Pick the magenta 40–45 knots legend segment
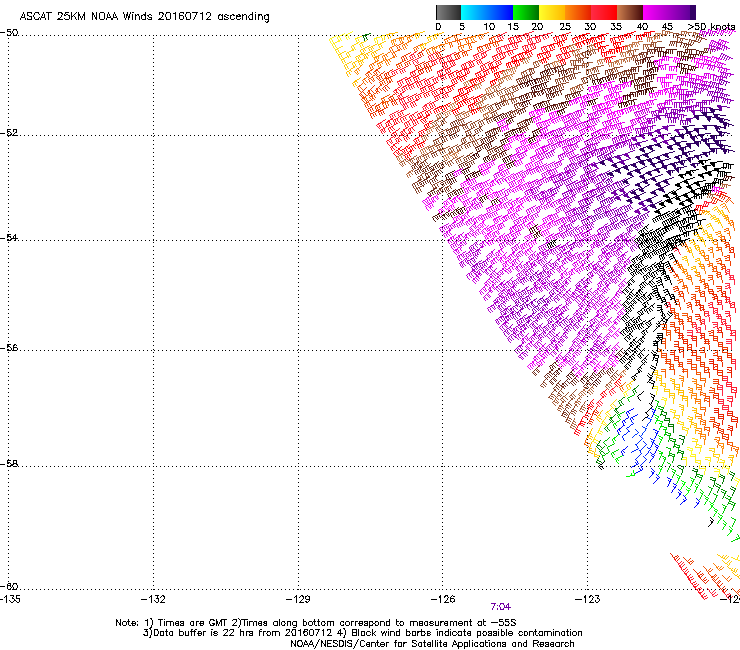Image resolution: width=740 pixels, height=650 pixels. click(656, 12)
